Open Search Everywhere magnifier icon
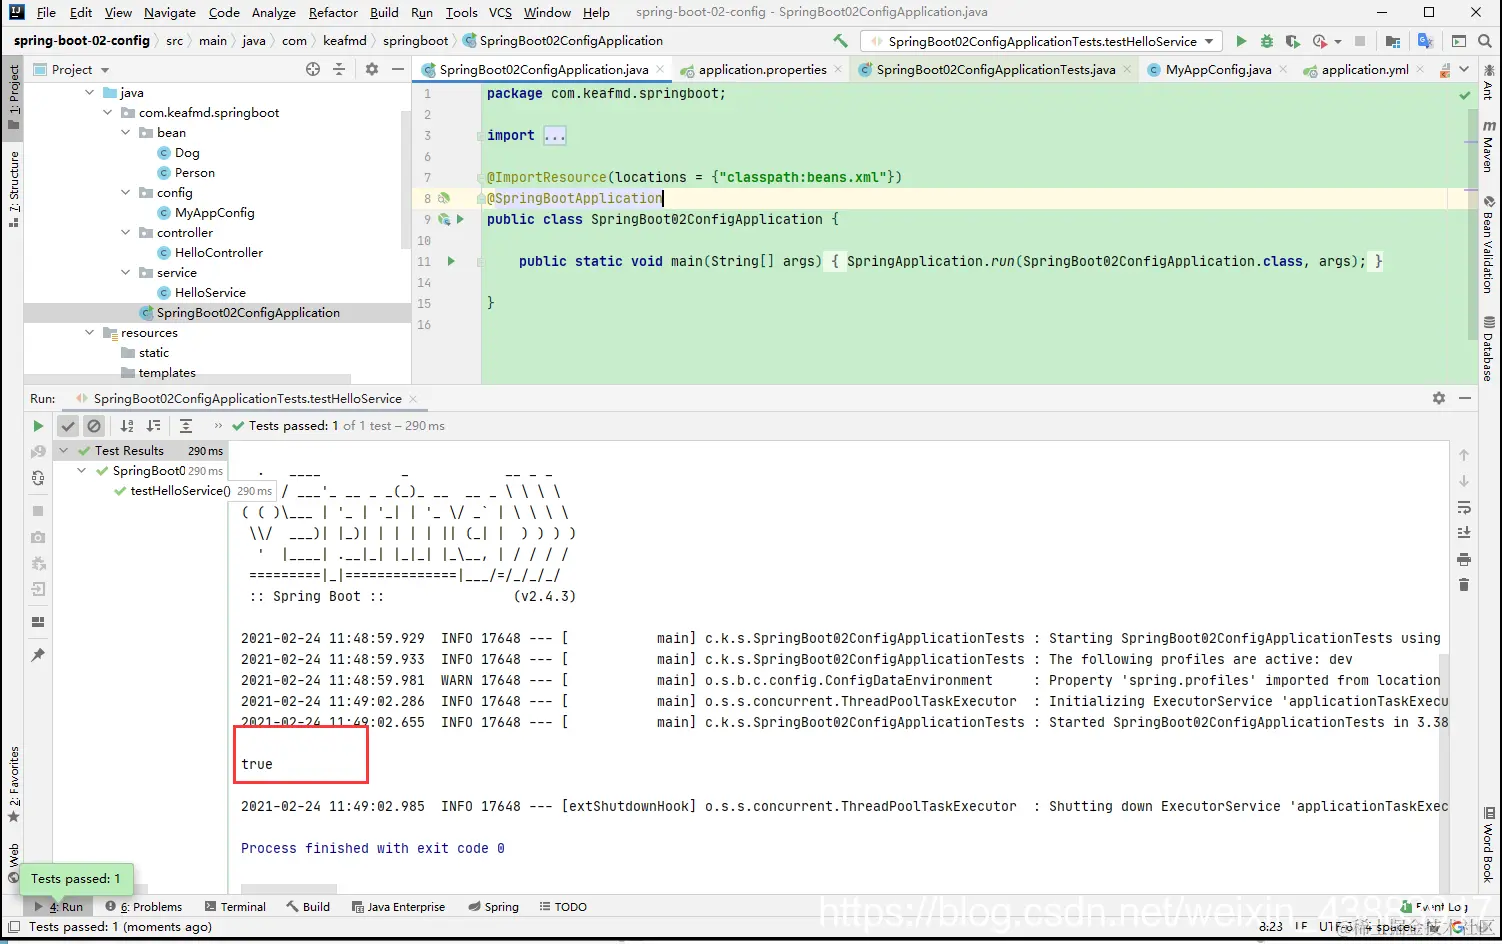Screen dimensions: 1502x944 pos(1485,41)
